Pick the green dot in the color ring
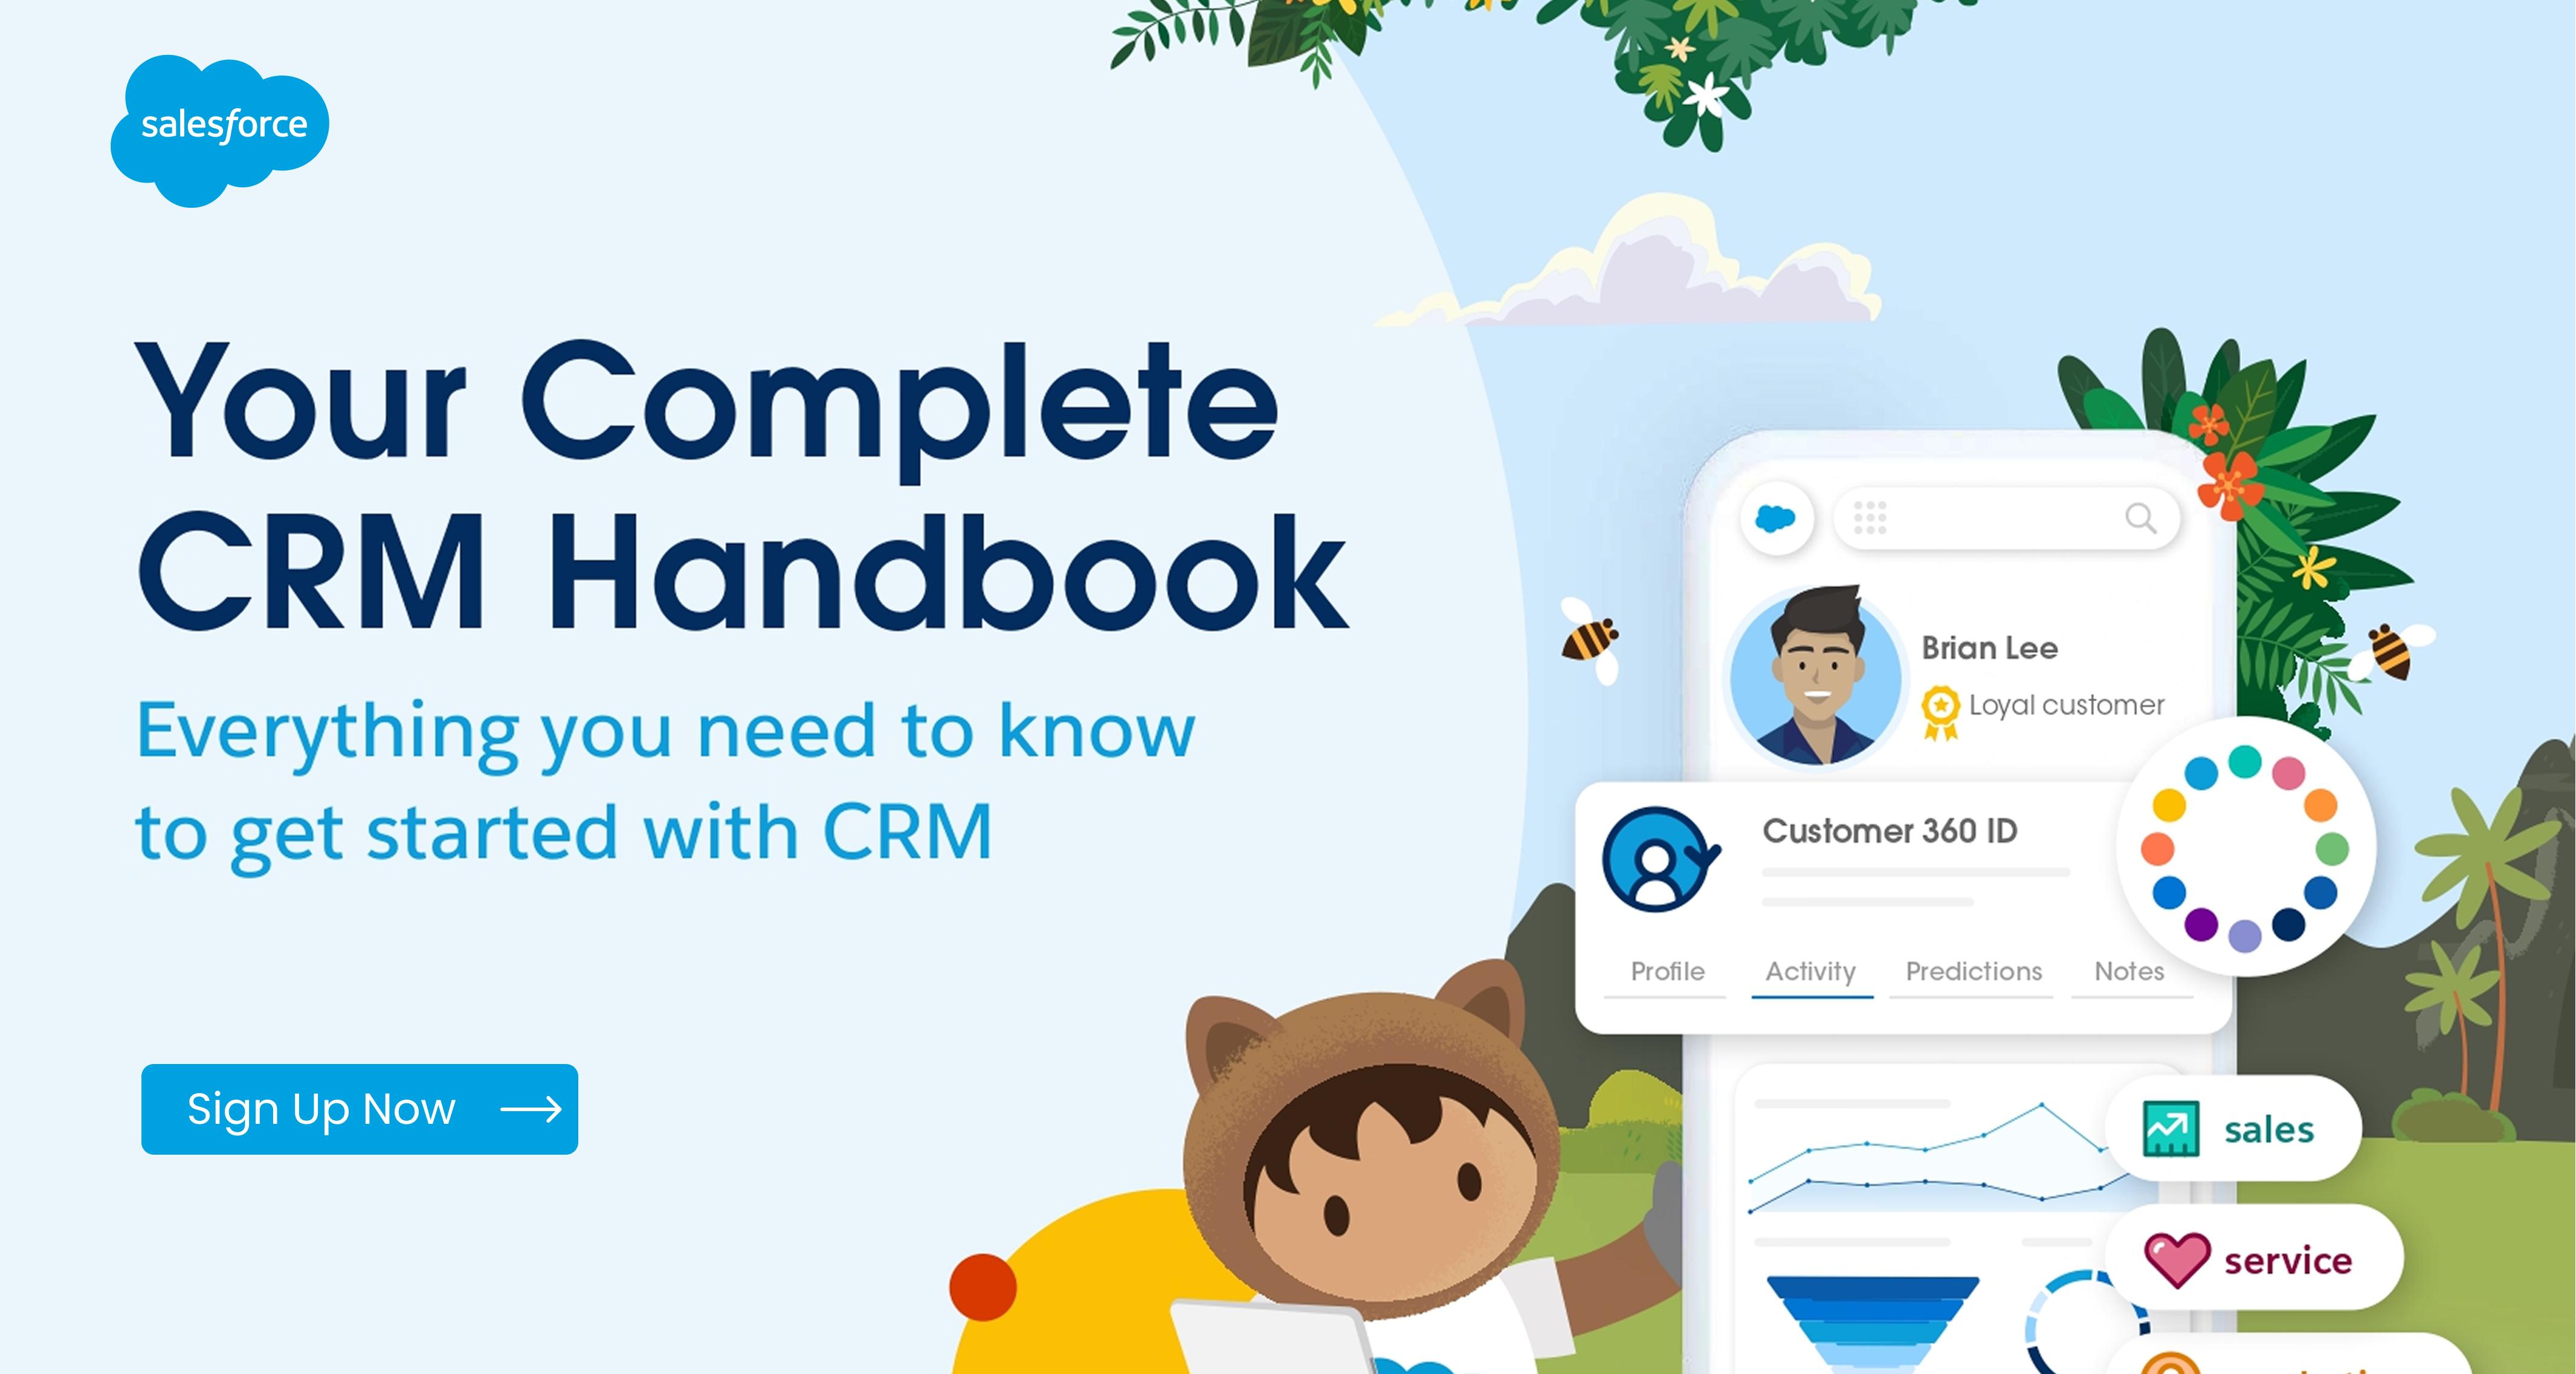This screenshot has width=2576, height=1374. point(2332,849)
